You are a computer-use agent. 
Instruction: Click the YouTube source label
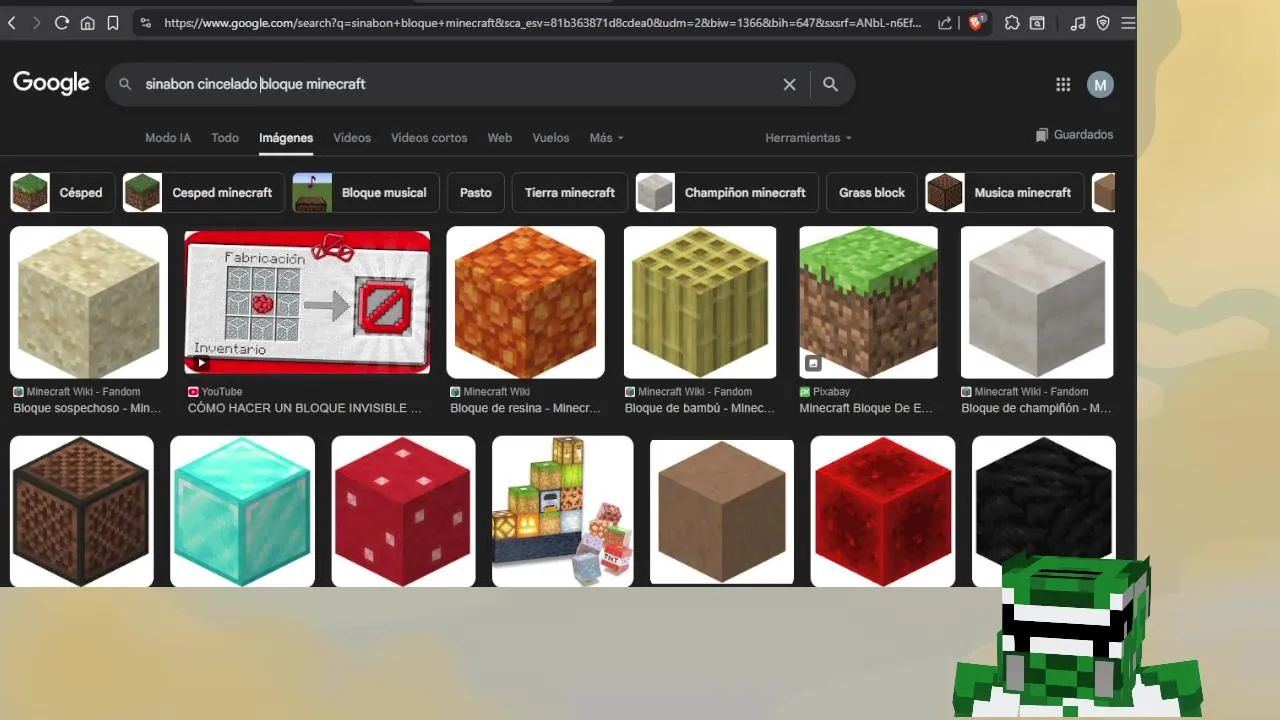point(215,392)
